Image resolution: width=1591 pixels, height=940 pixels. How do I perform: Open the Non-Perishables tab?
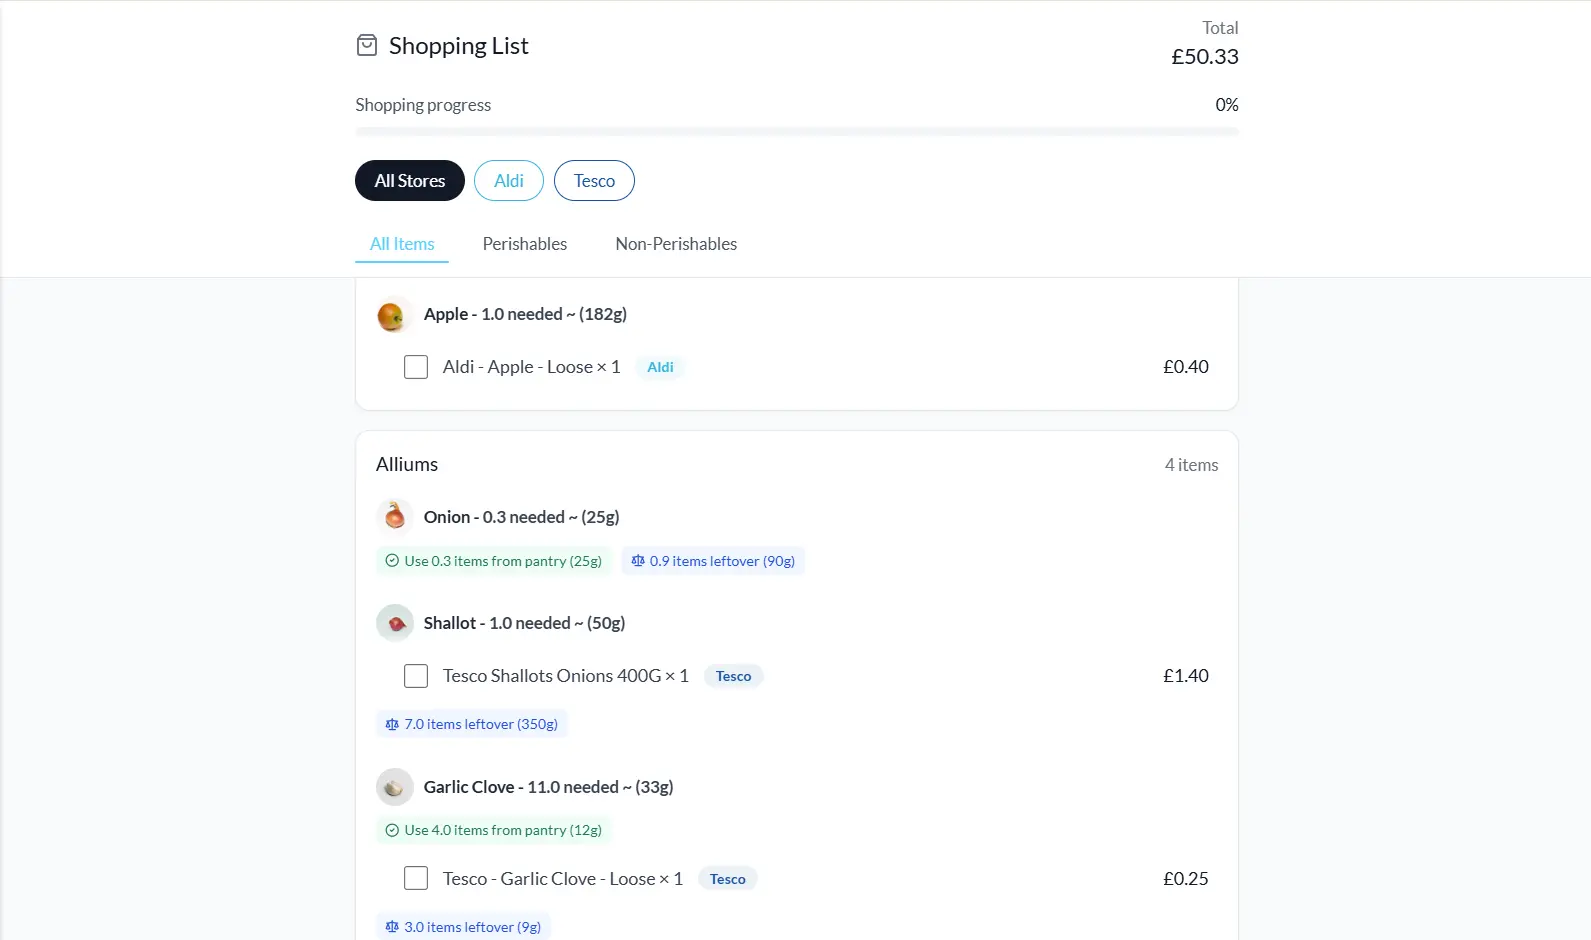[676, 244]
